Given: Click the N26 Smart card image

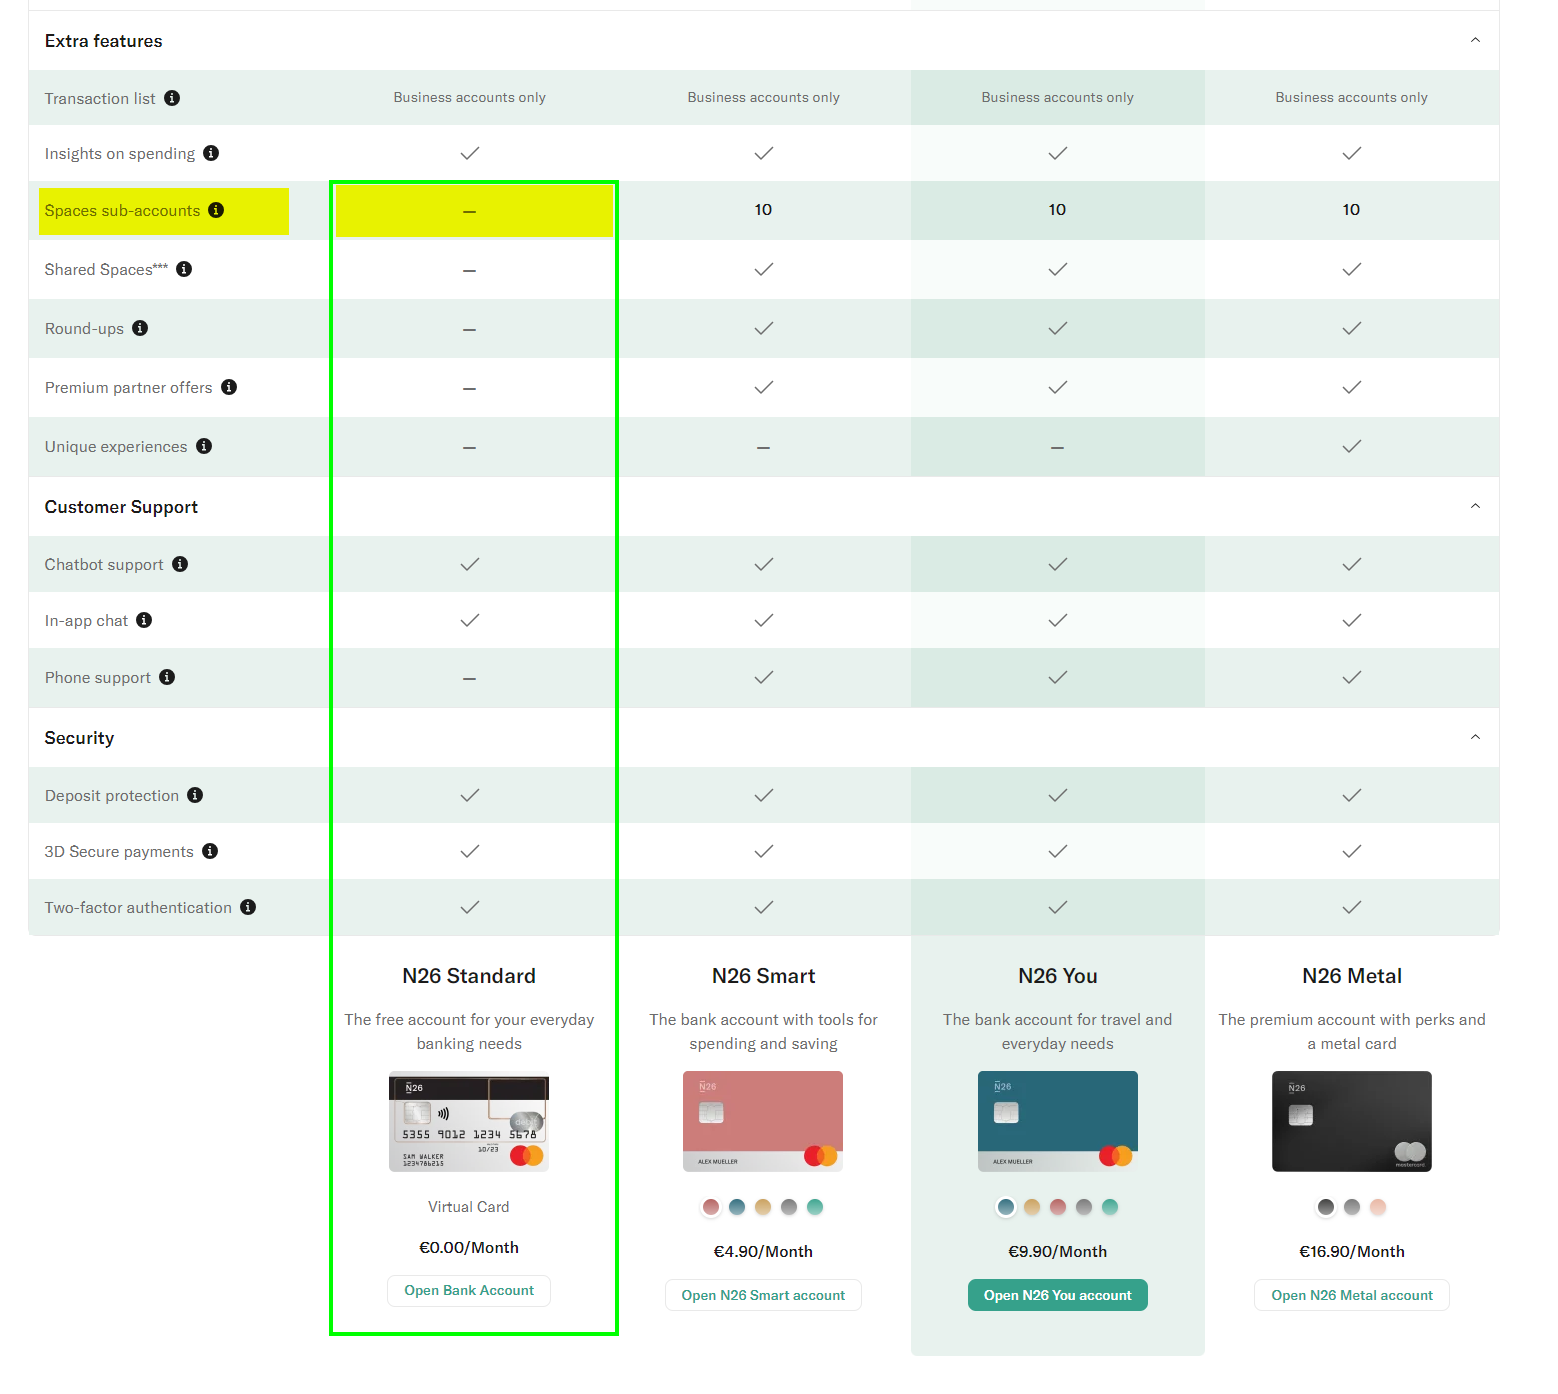Looking at the screenshot, I should 763,1121.
